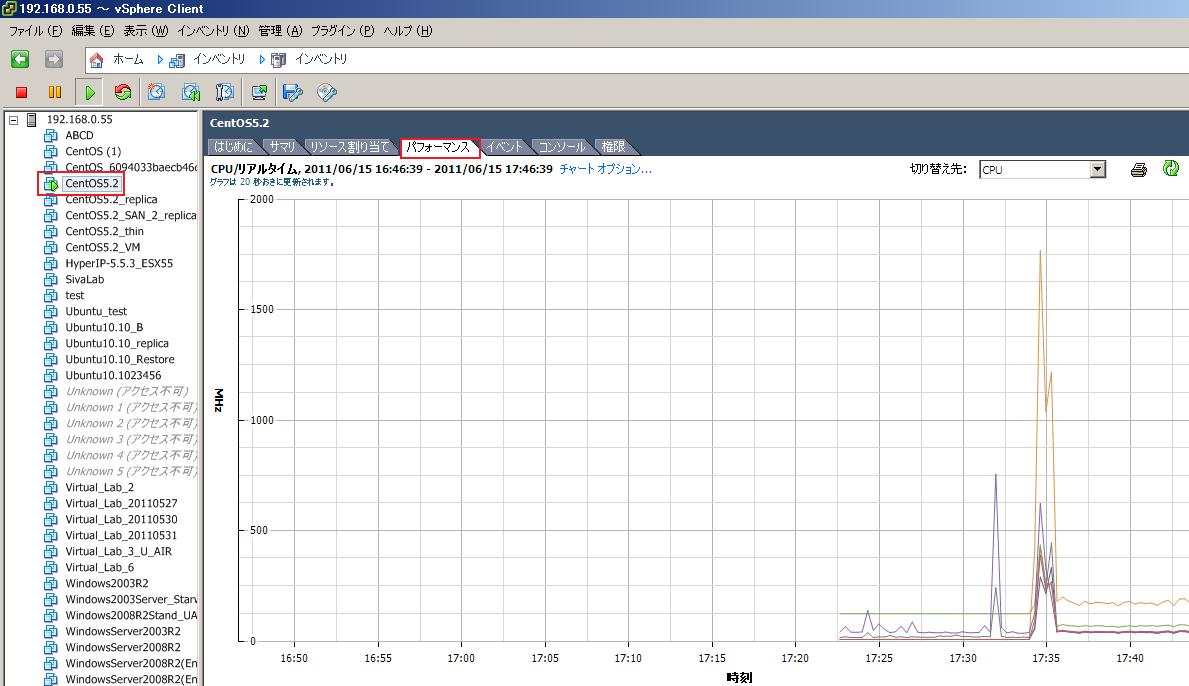1189x686 pixels.
Task: Open the 切り替え先 CPU dropdown
Action: click(1097, 169)
